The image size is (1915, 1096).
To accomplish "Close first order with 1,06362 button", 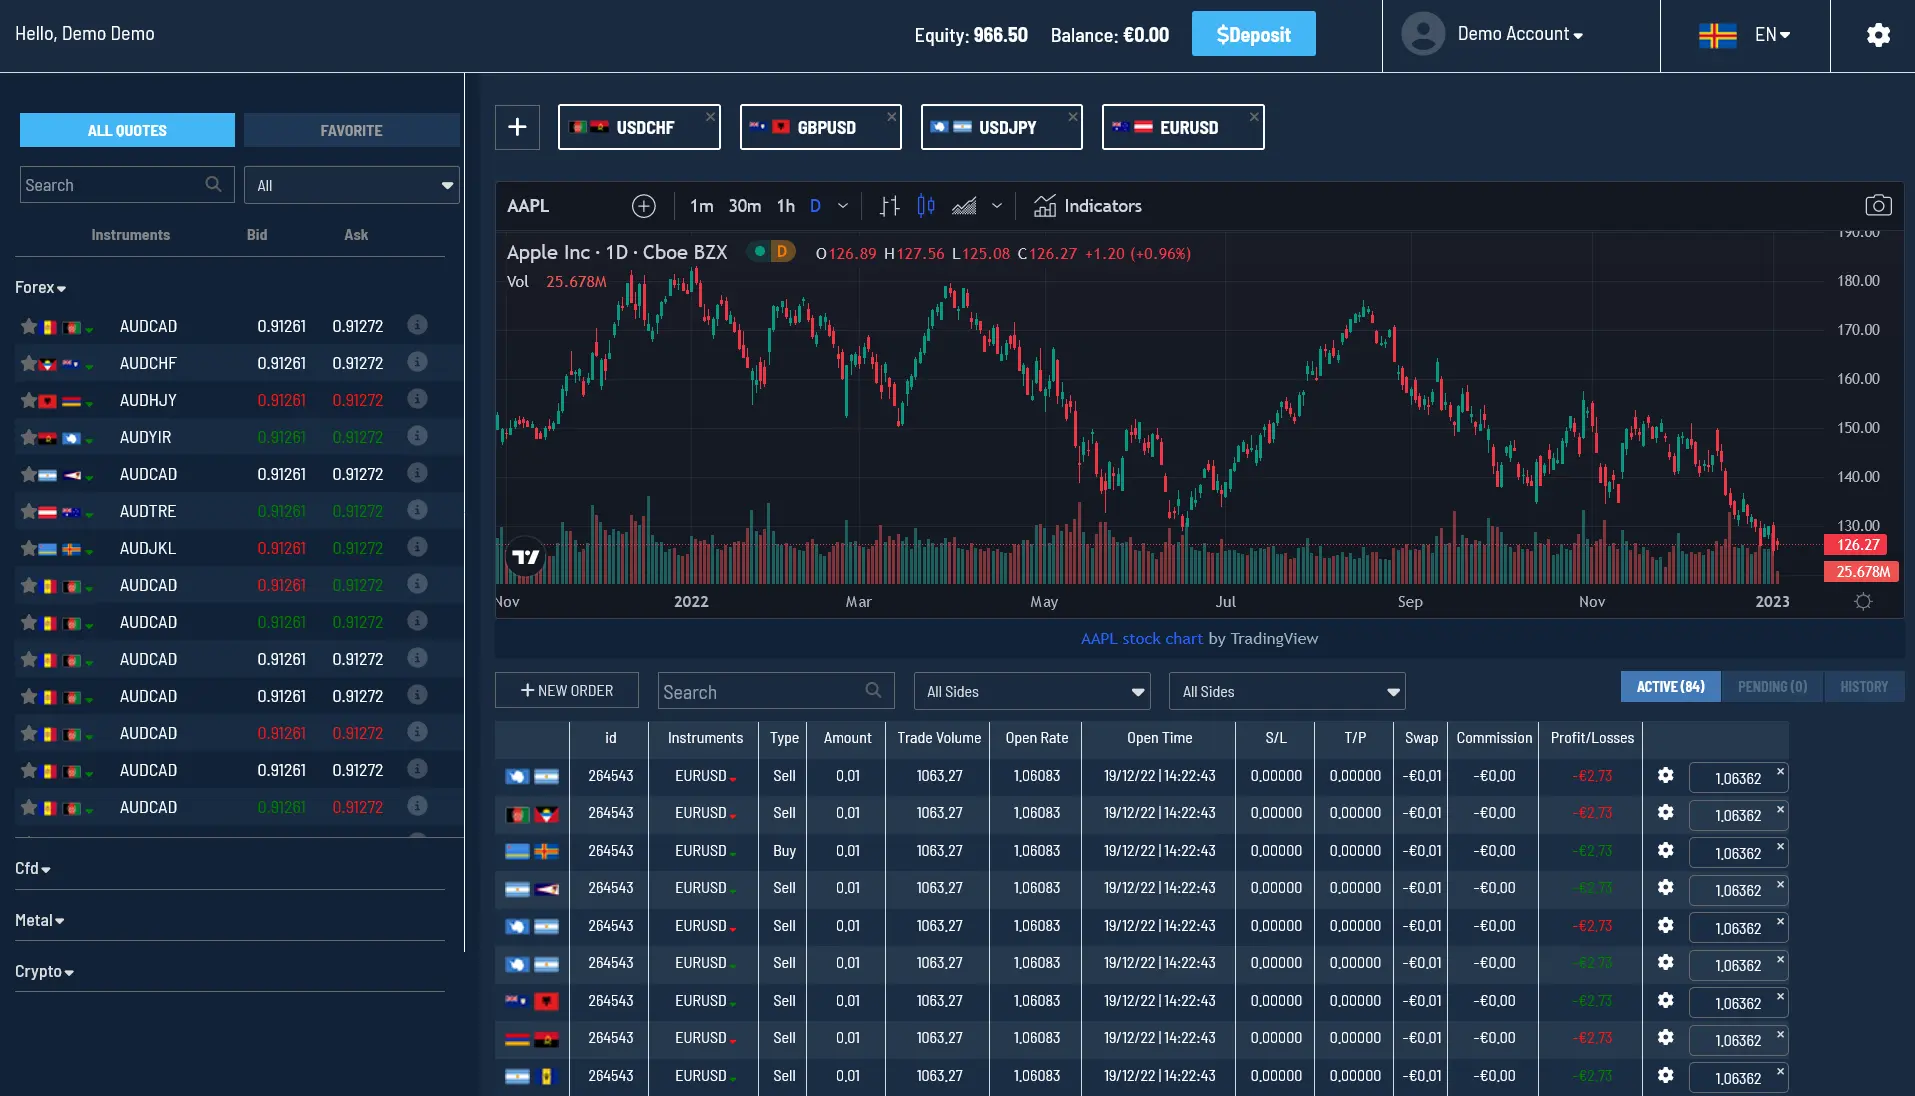I will coord(1738,778).
